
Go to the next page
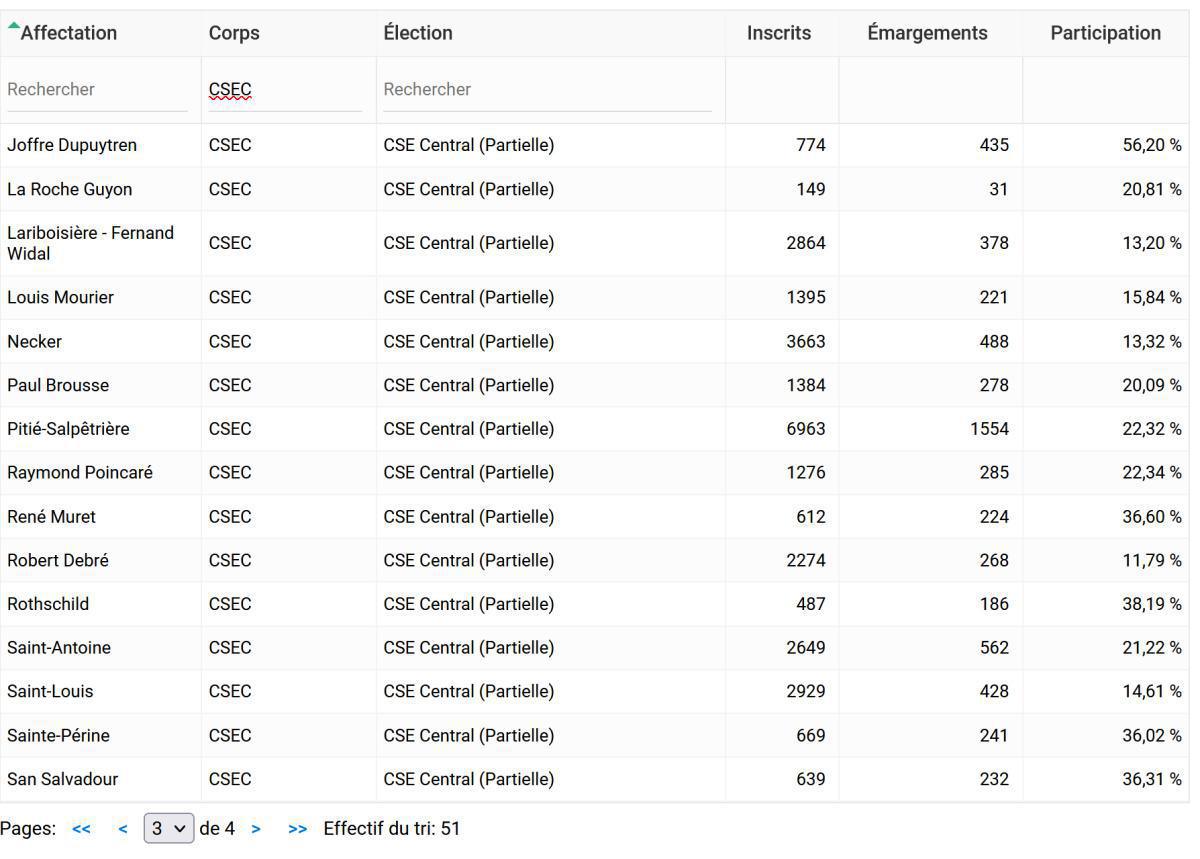tap(256, 829)
